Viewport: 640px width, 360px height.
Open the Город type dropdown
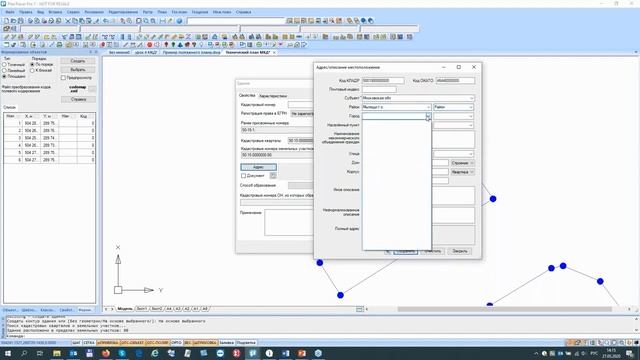pos(471,116)
